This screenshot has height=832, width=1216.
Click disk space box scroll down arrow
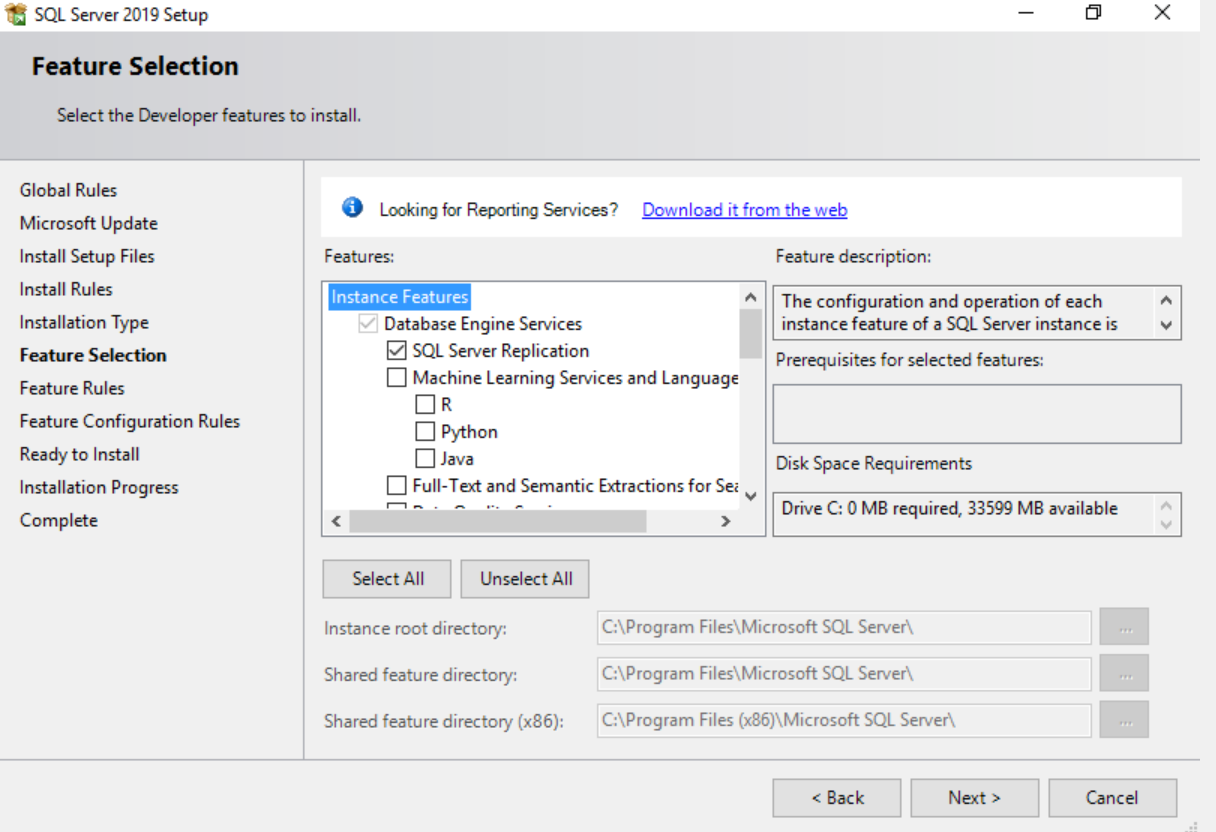pos(1166,524)
